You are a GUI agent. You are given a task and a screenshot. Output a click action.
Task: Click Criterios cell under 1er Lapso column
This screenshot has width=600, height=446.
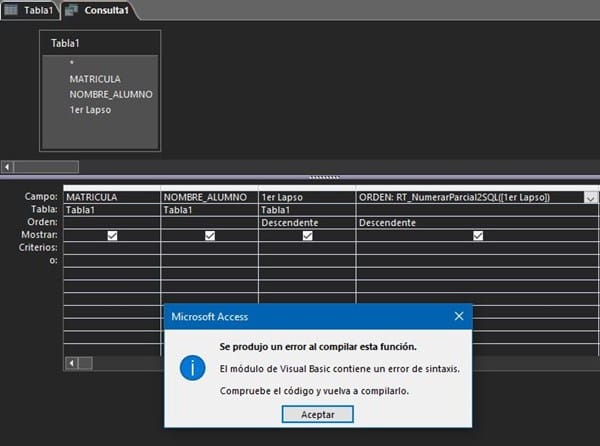[x=307, y=248]
